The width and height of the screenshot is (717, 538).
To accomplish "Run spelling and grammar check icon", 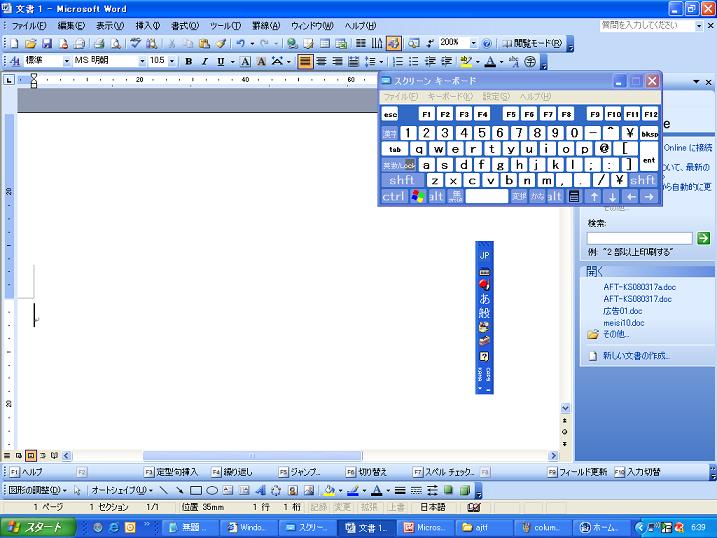I will (x=135, y=43).
